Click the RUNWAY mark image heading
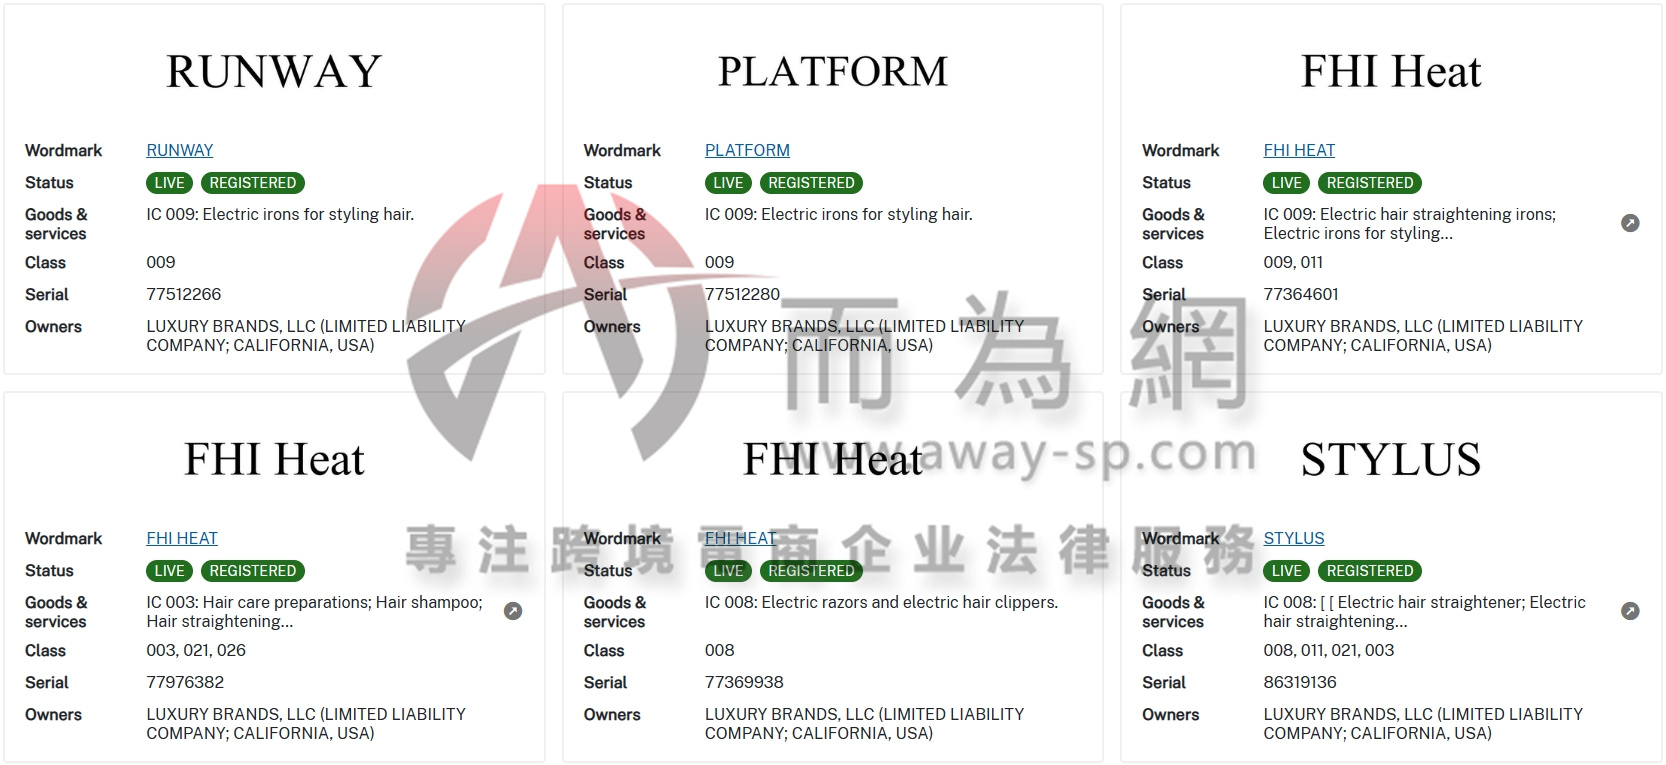Screen dimensions: 1666x765 tap(274, 72)
